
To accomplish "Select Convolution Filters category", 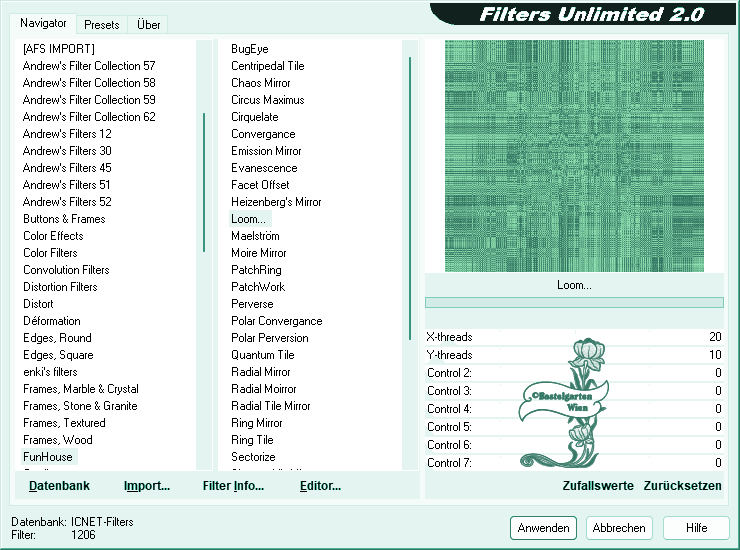I will pyautogui.click(x=66, y=270).
